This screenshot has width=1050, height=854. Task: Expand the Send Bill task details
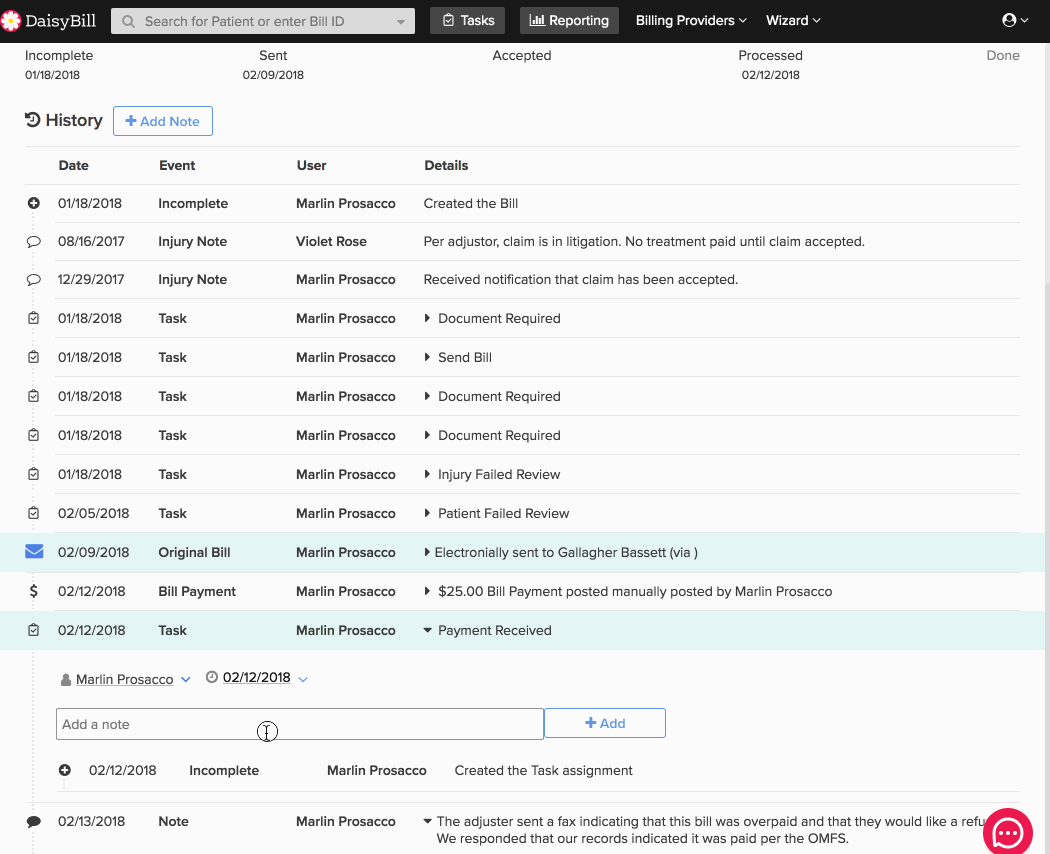click(427, 357)
